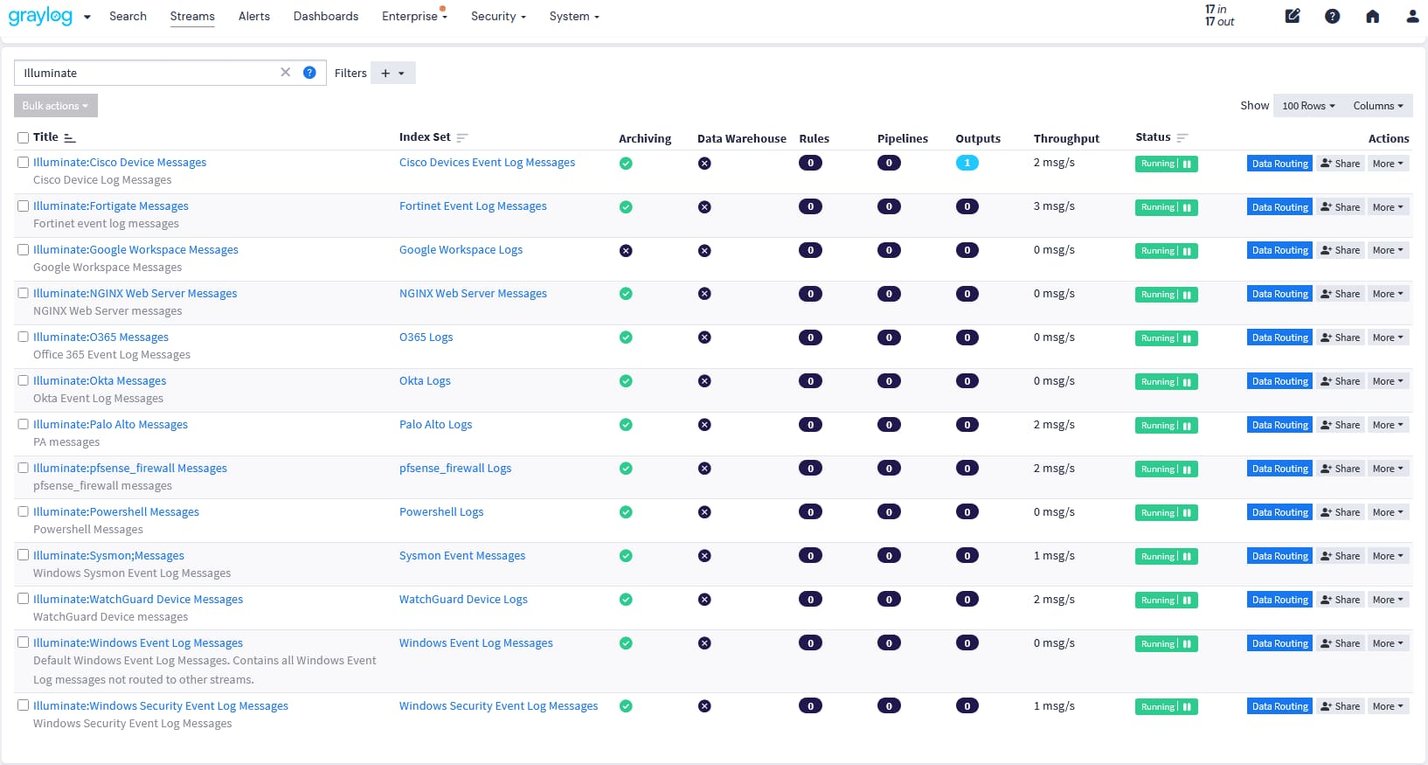Click archiving disabled icon for Google Workspace Messages

click(x=626, y=250)
